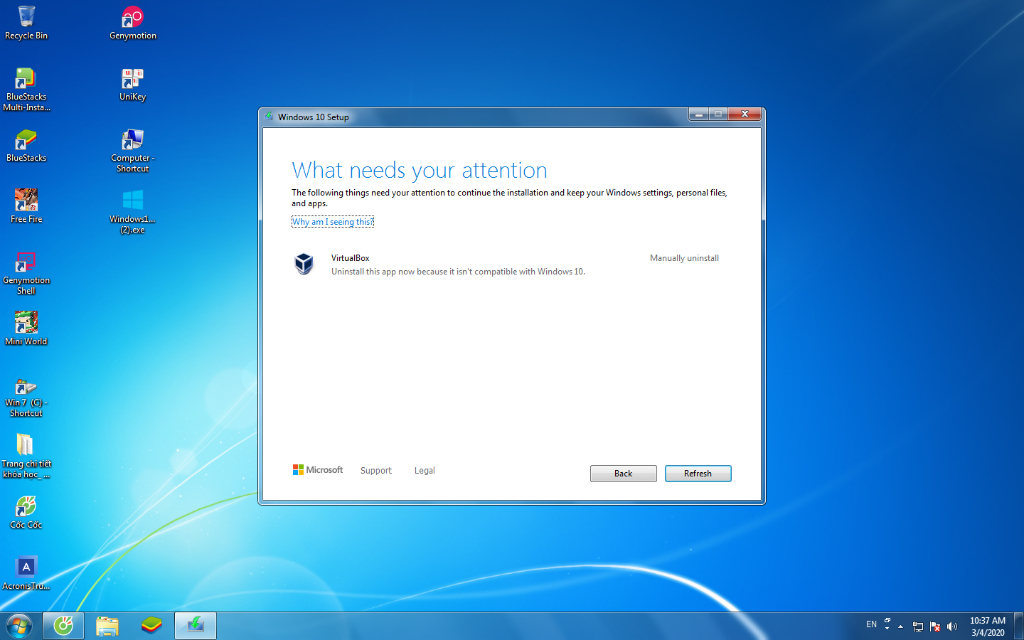Click the Windows 10 Setup taskbar button

[x=195, y=626]
